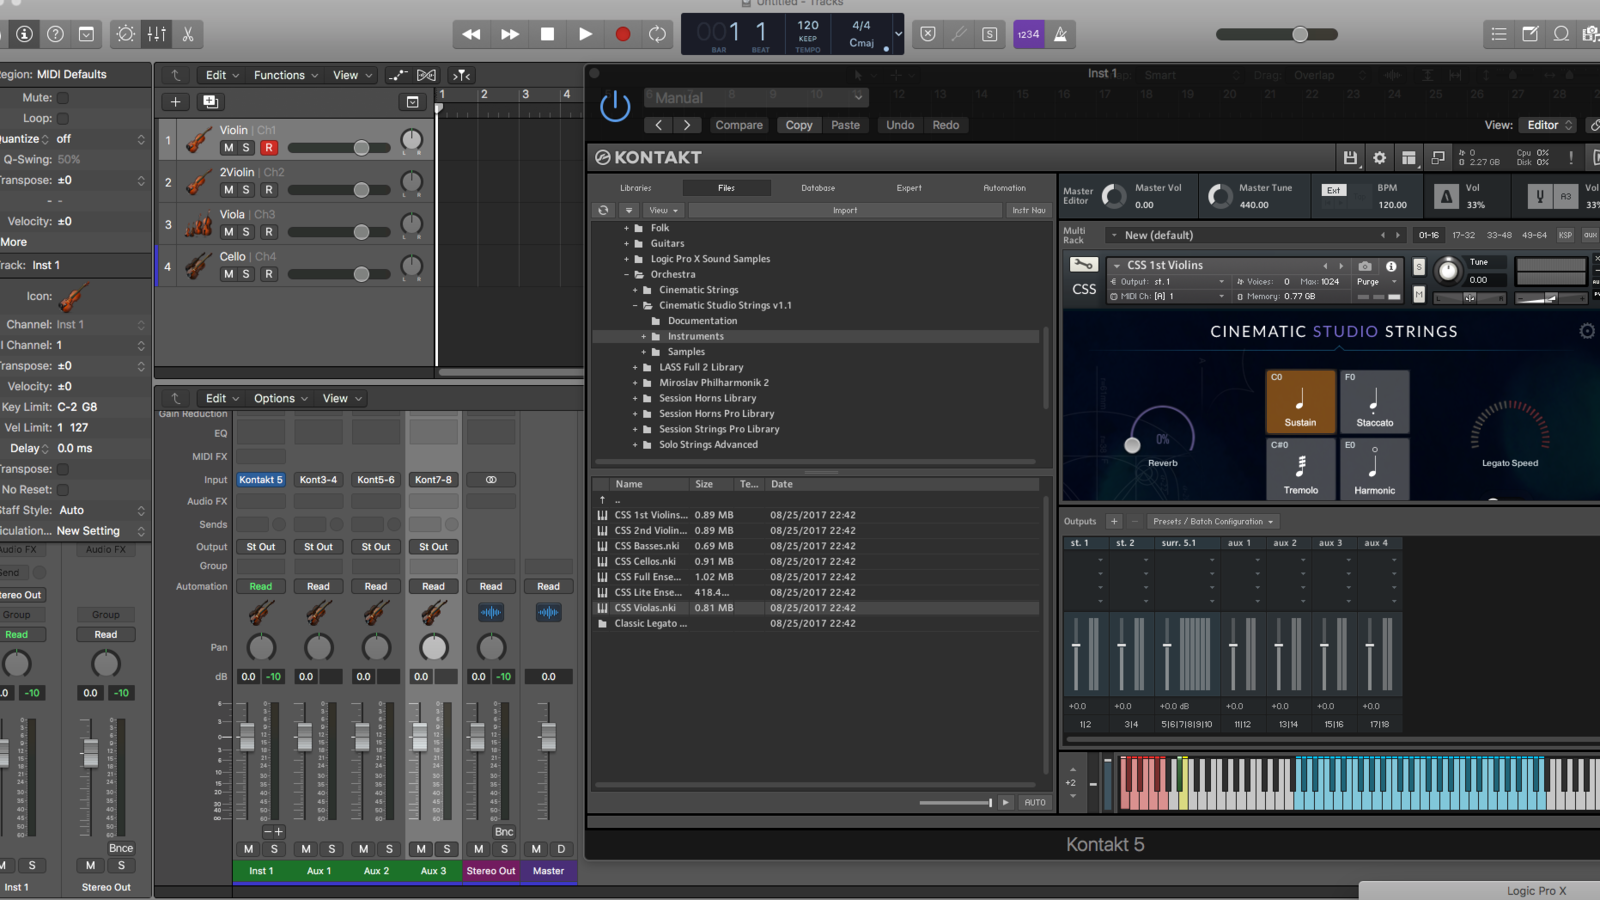Screen dimensions: 1600x900
Task: Select the Staccato articulation
Action: (x=1374, y=401)
